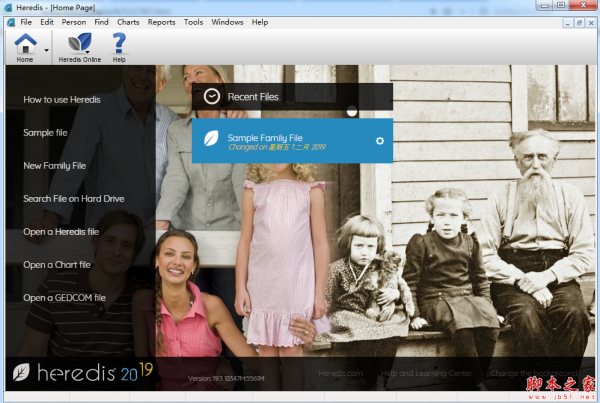Click Change the background link
The image size is (600, 403).
point(533,373)
